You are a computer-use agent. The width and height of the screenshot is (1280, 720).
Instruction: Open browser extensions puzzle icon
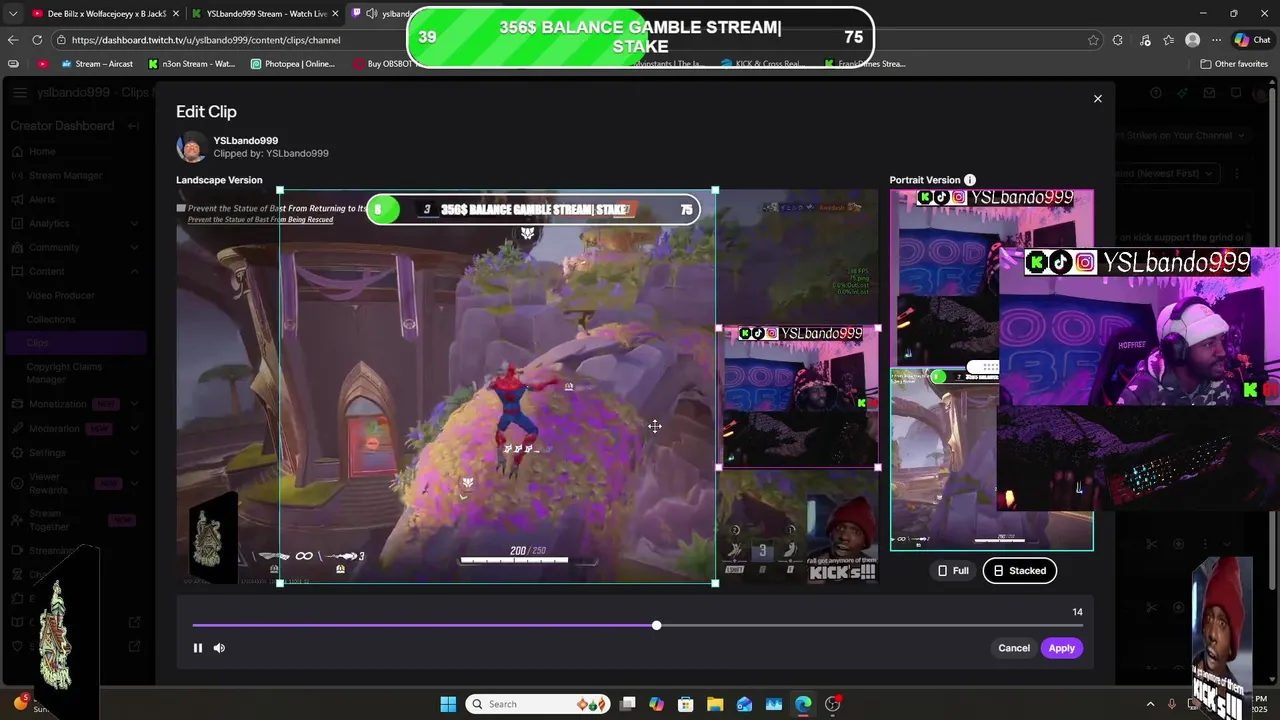point(1118,40)
